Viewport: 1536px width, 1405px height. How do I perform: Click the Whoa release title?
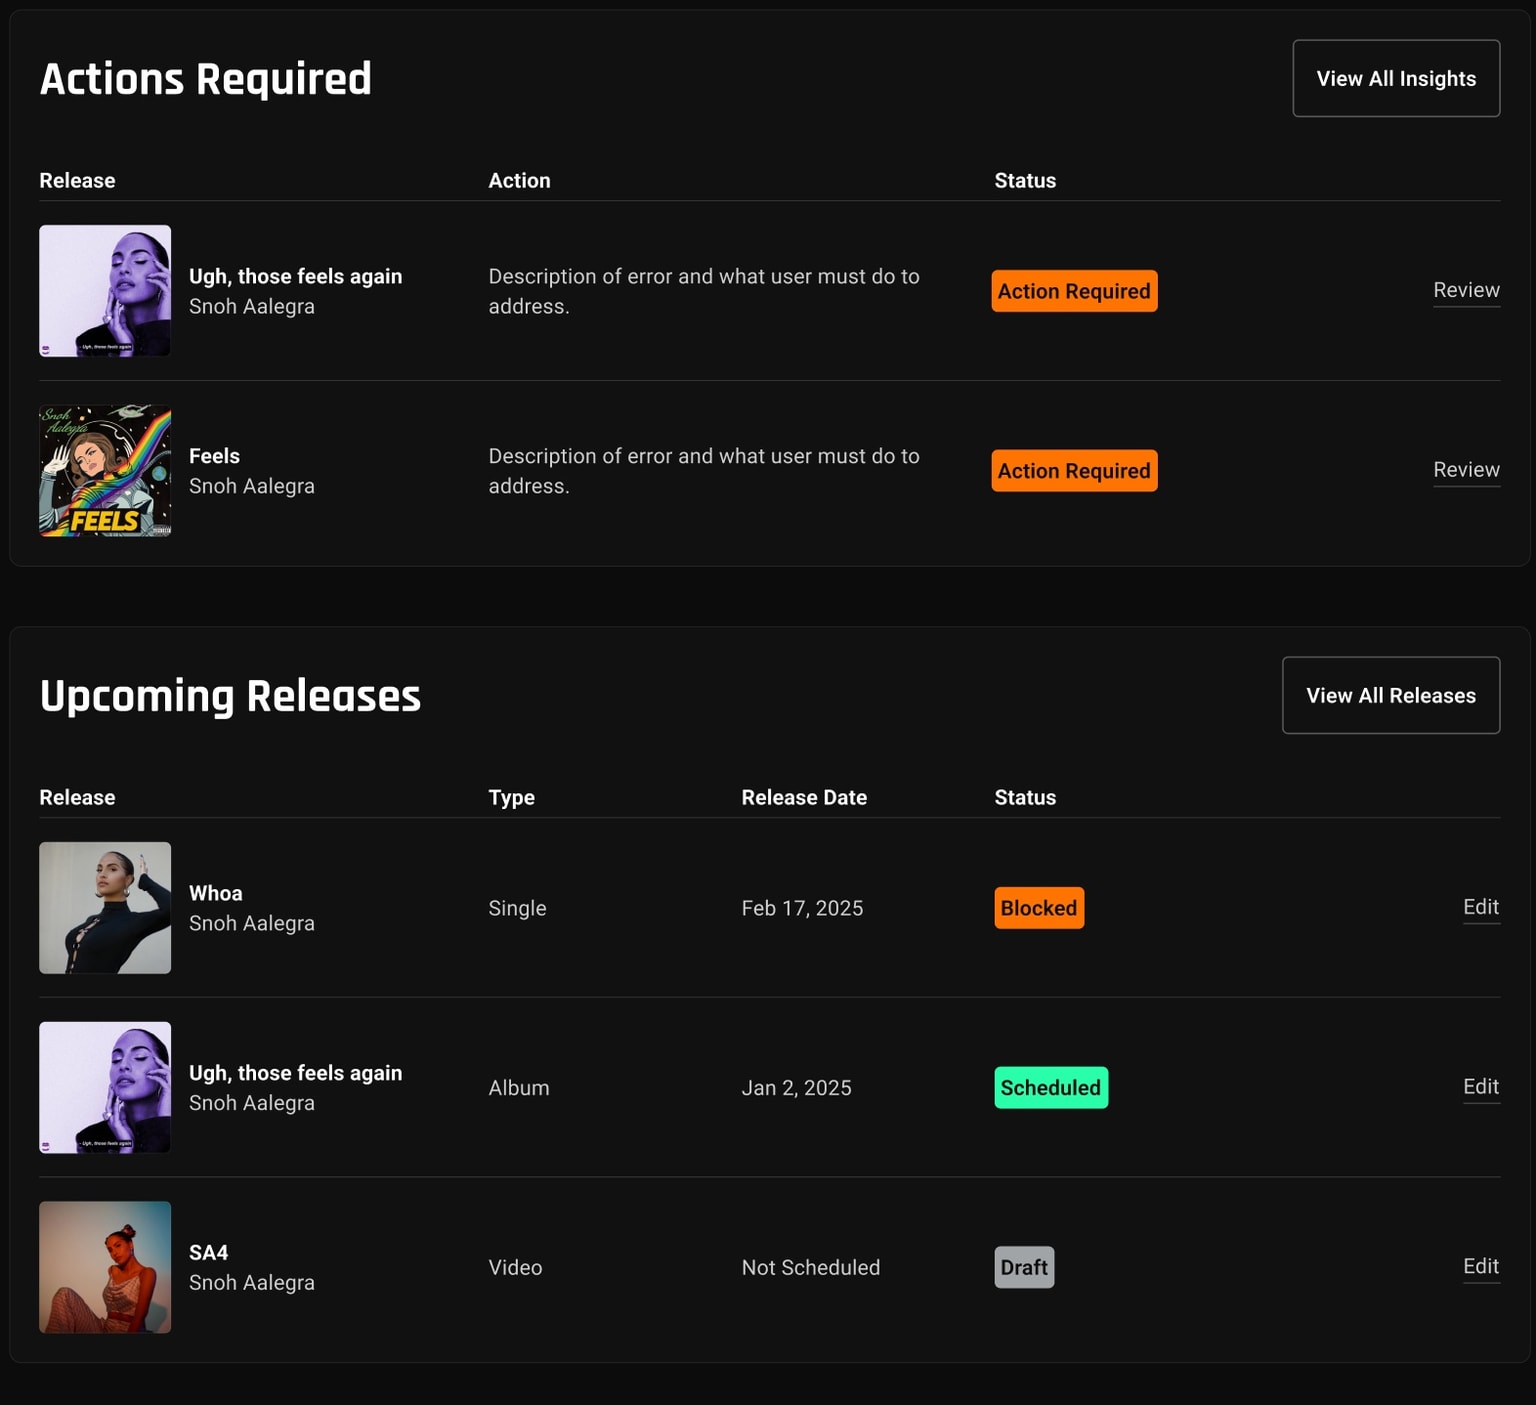tap(216, 893)
